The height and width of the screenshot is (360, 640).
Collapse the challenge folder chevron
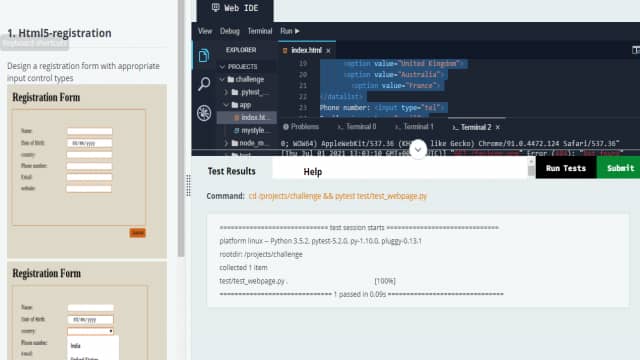[222, 79]
